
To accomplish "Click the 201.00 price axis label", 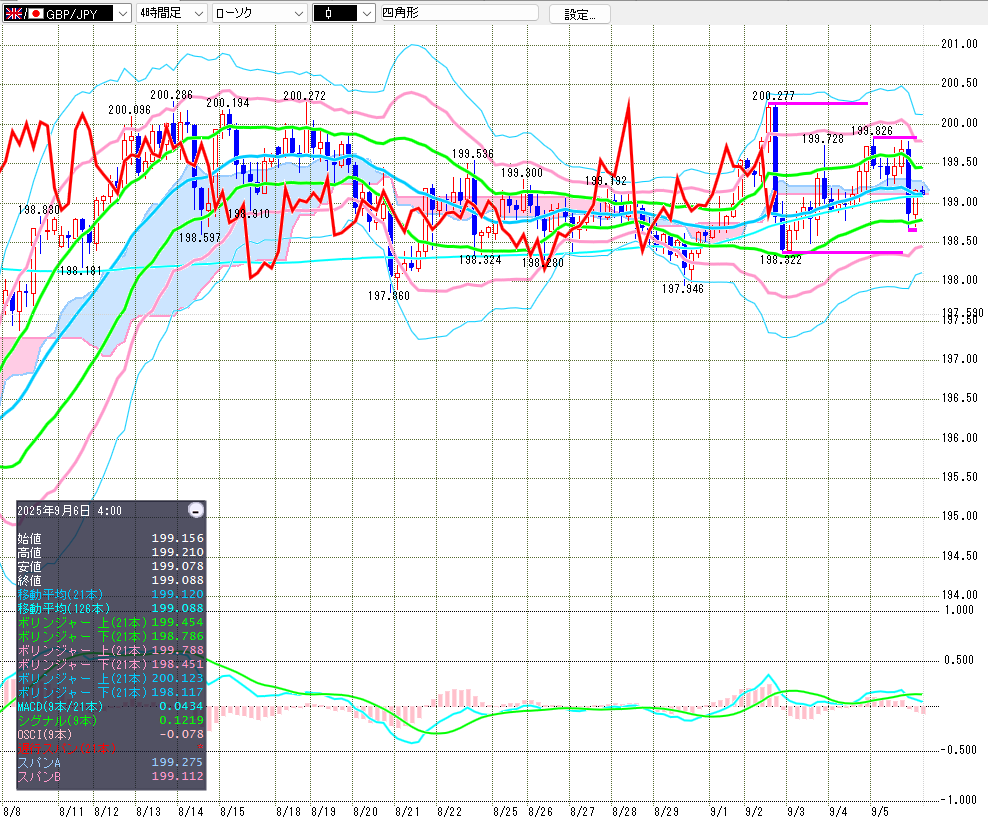I will coord(959,43).
